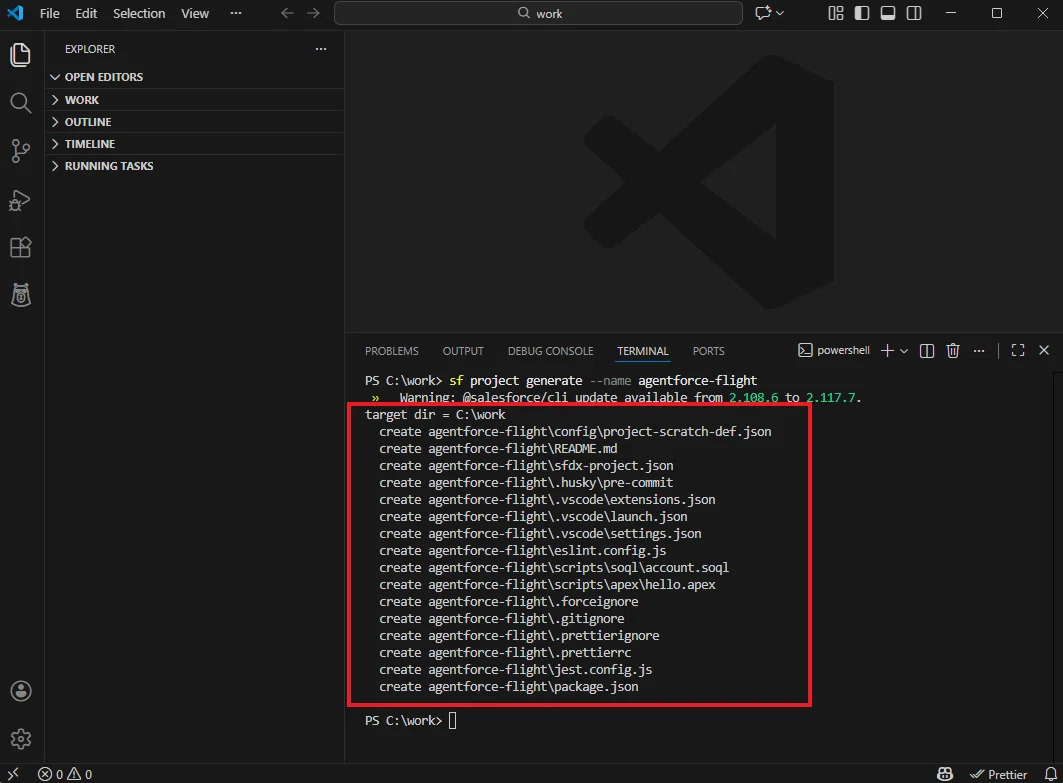Expand the RUNNING TASKS section

click(x=195, y=165)
